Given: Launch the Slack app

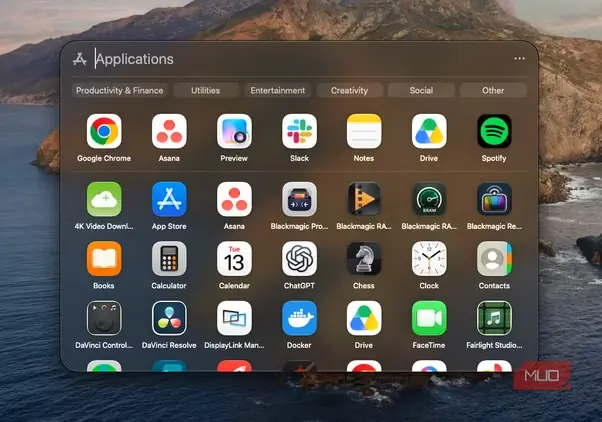Looking at the screenshot, I should tap(299, 131).
